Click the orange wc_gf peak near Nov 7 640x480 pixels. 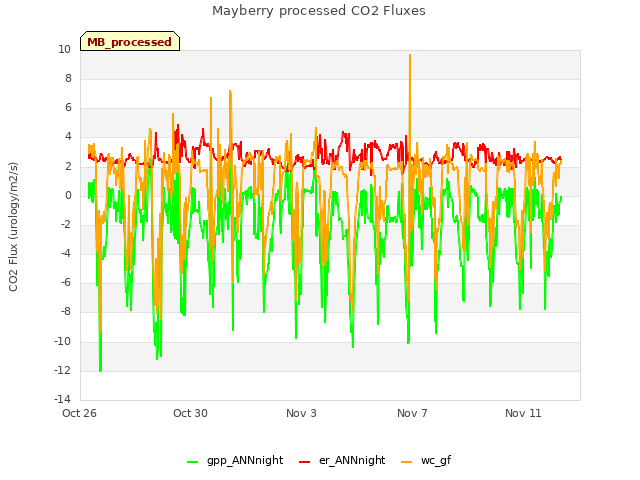(410, 56)
